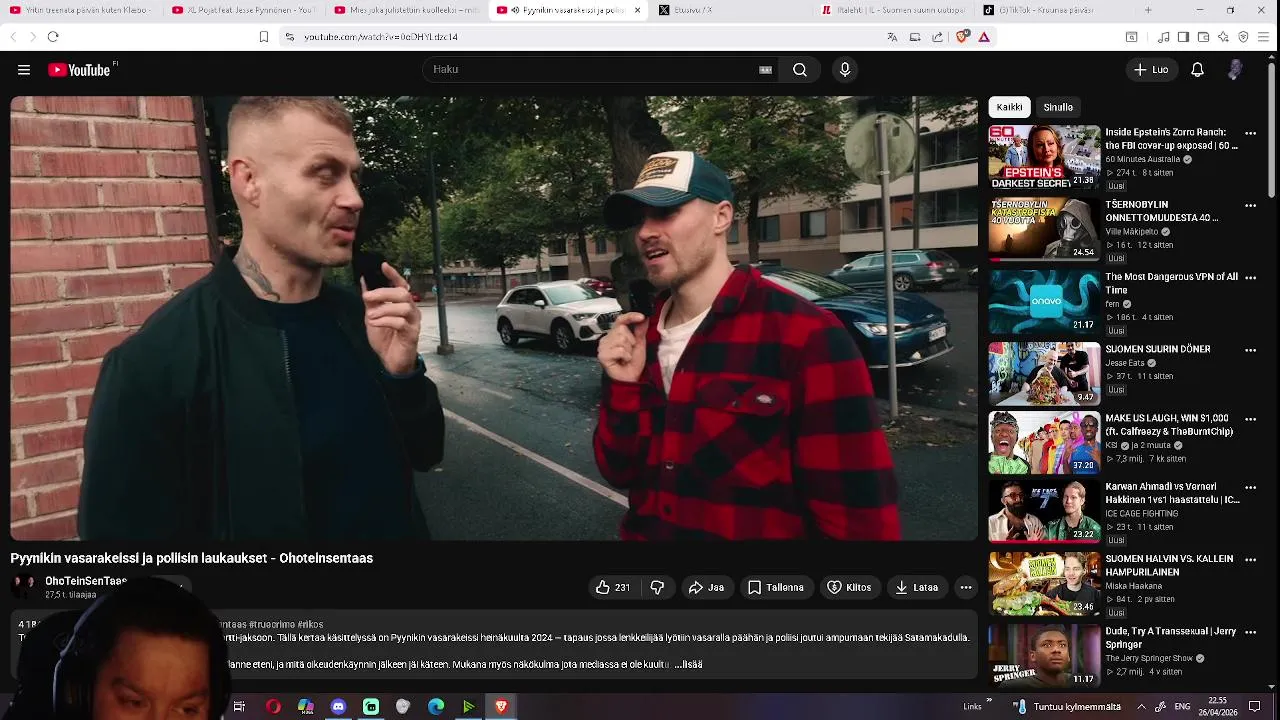The height and width of the screenshot is (720, 1280).
Task: Switch to the Iltalehti browser tab
Action: pos(892,10)
